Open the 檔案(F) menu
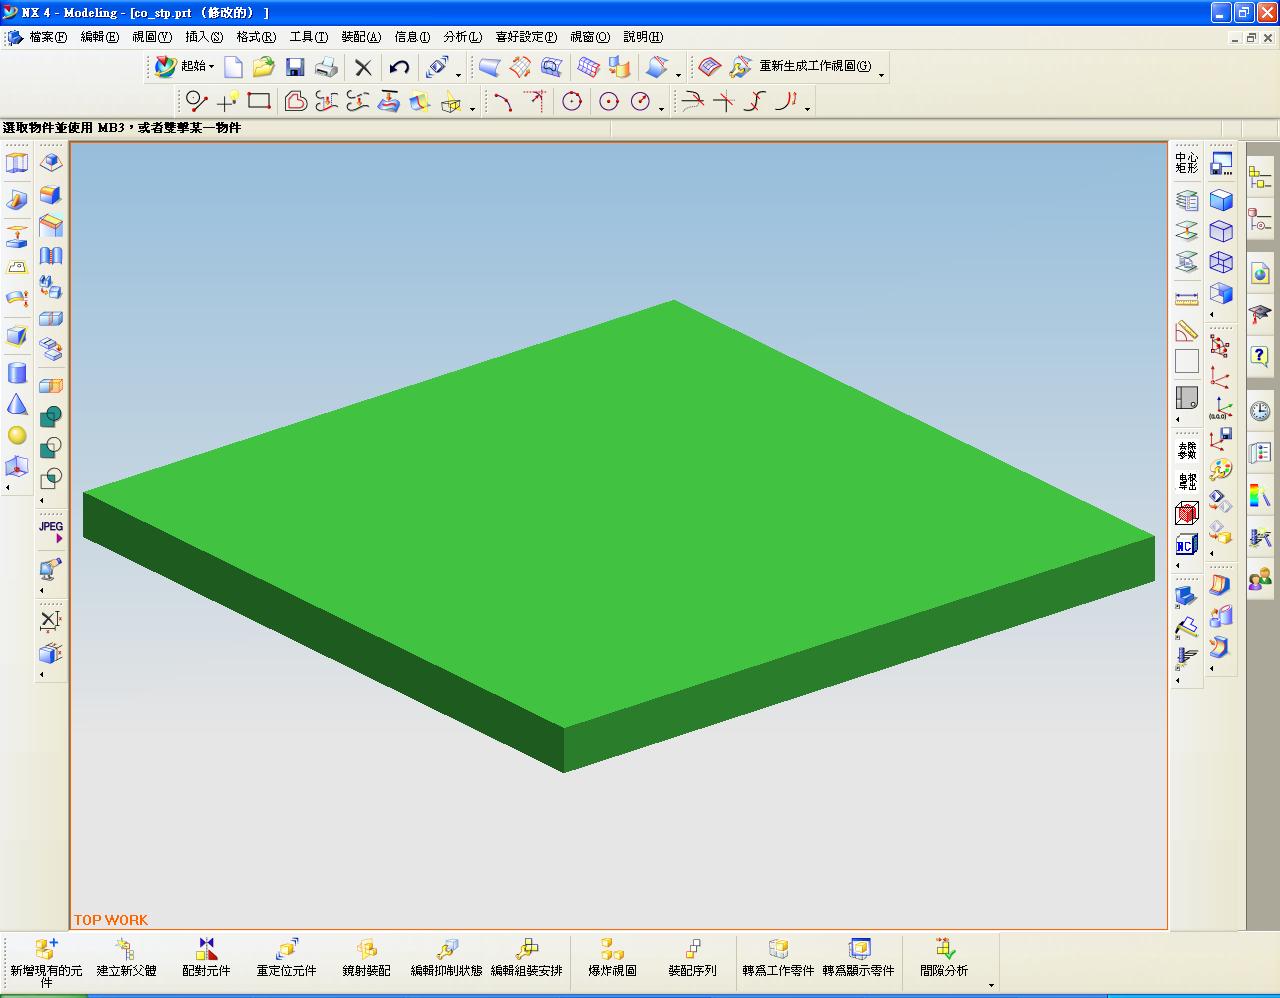This screenshot has height=998, width=1280. (x=47, y=37)
